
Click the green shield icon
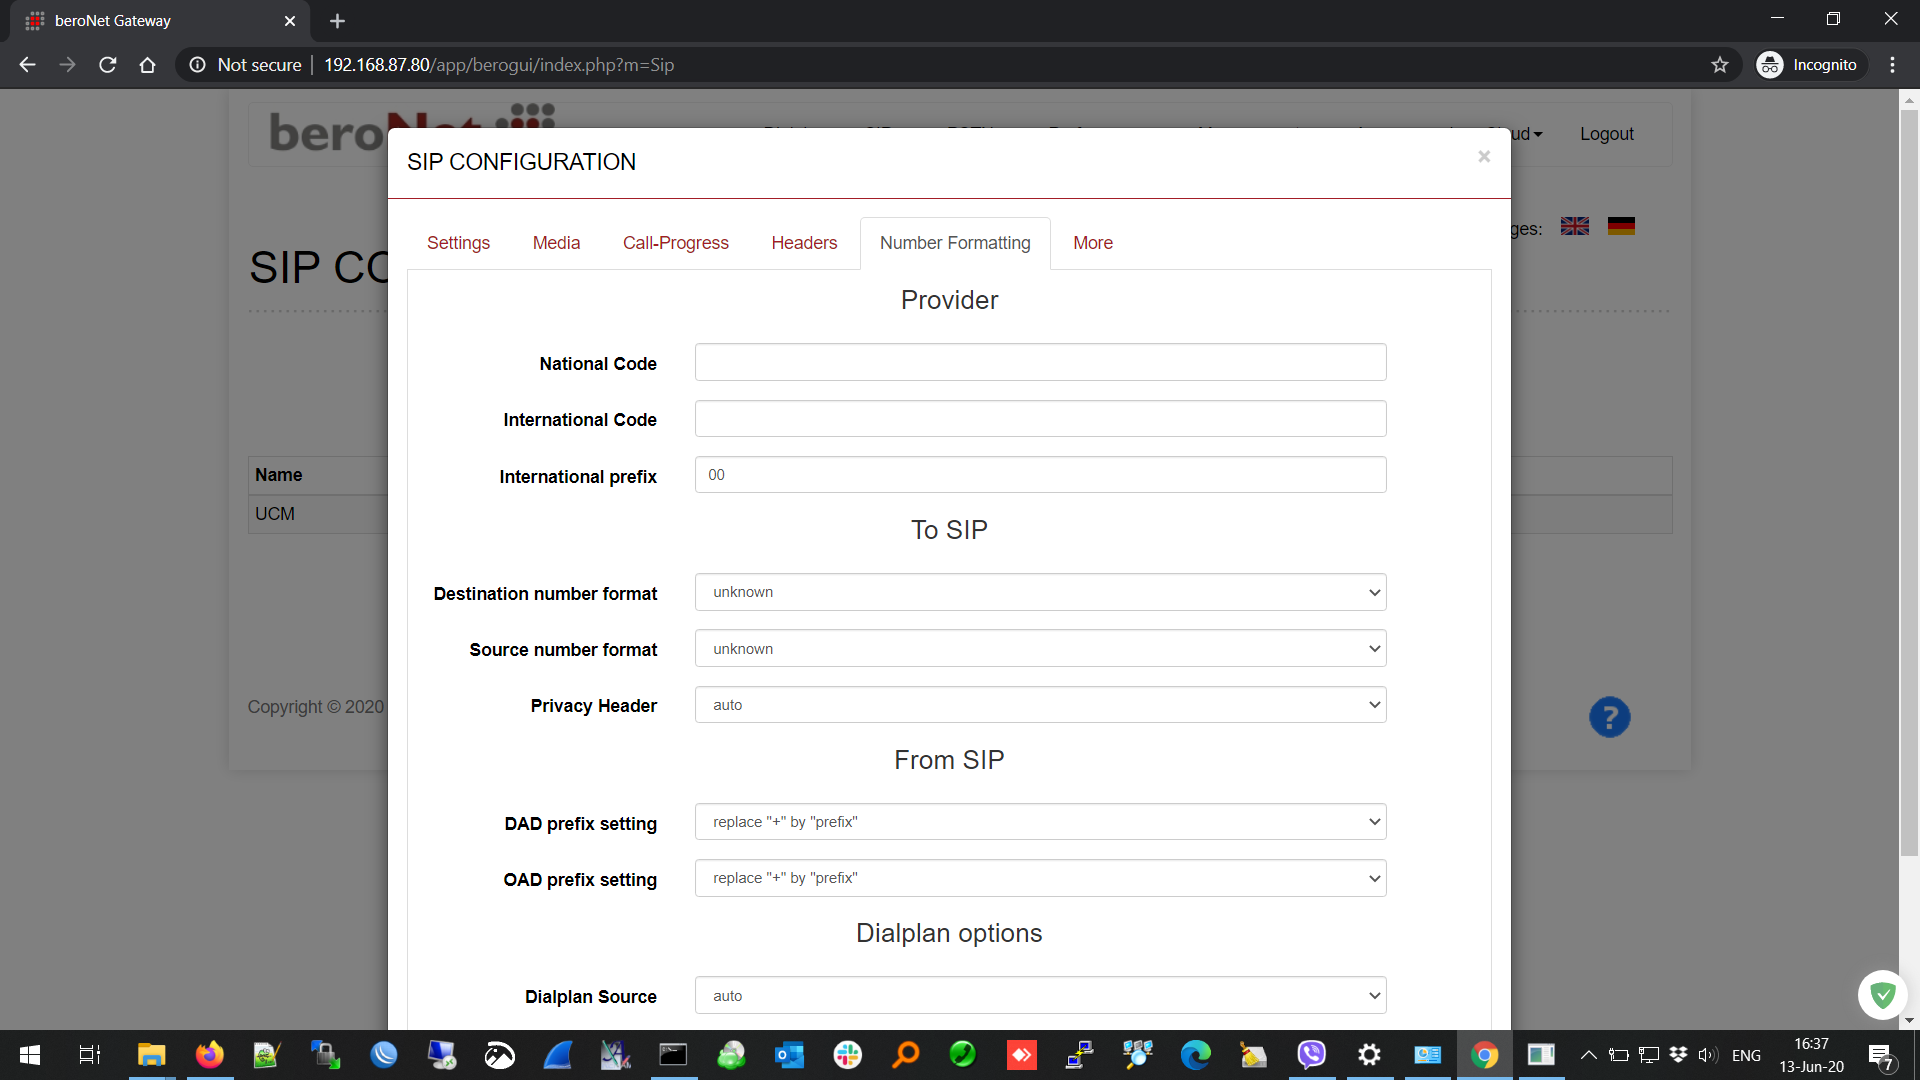click(1882, 994)
